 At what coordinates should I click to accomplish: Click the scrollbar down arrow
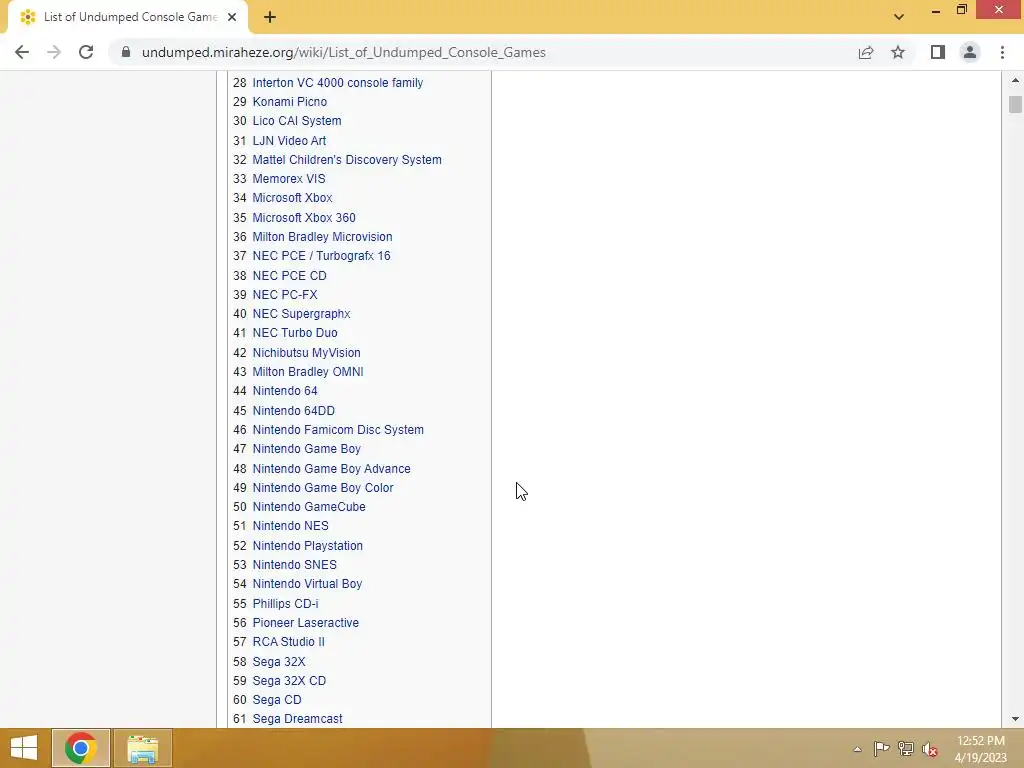[x=1015, y=719]
